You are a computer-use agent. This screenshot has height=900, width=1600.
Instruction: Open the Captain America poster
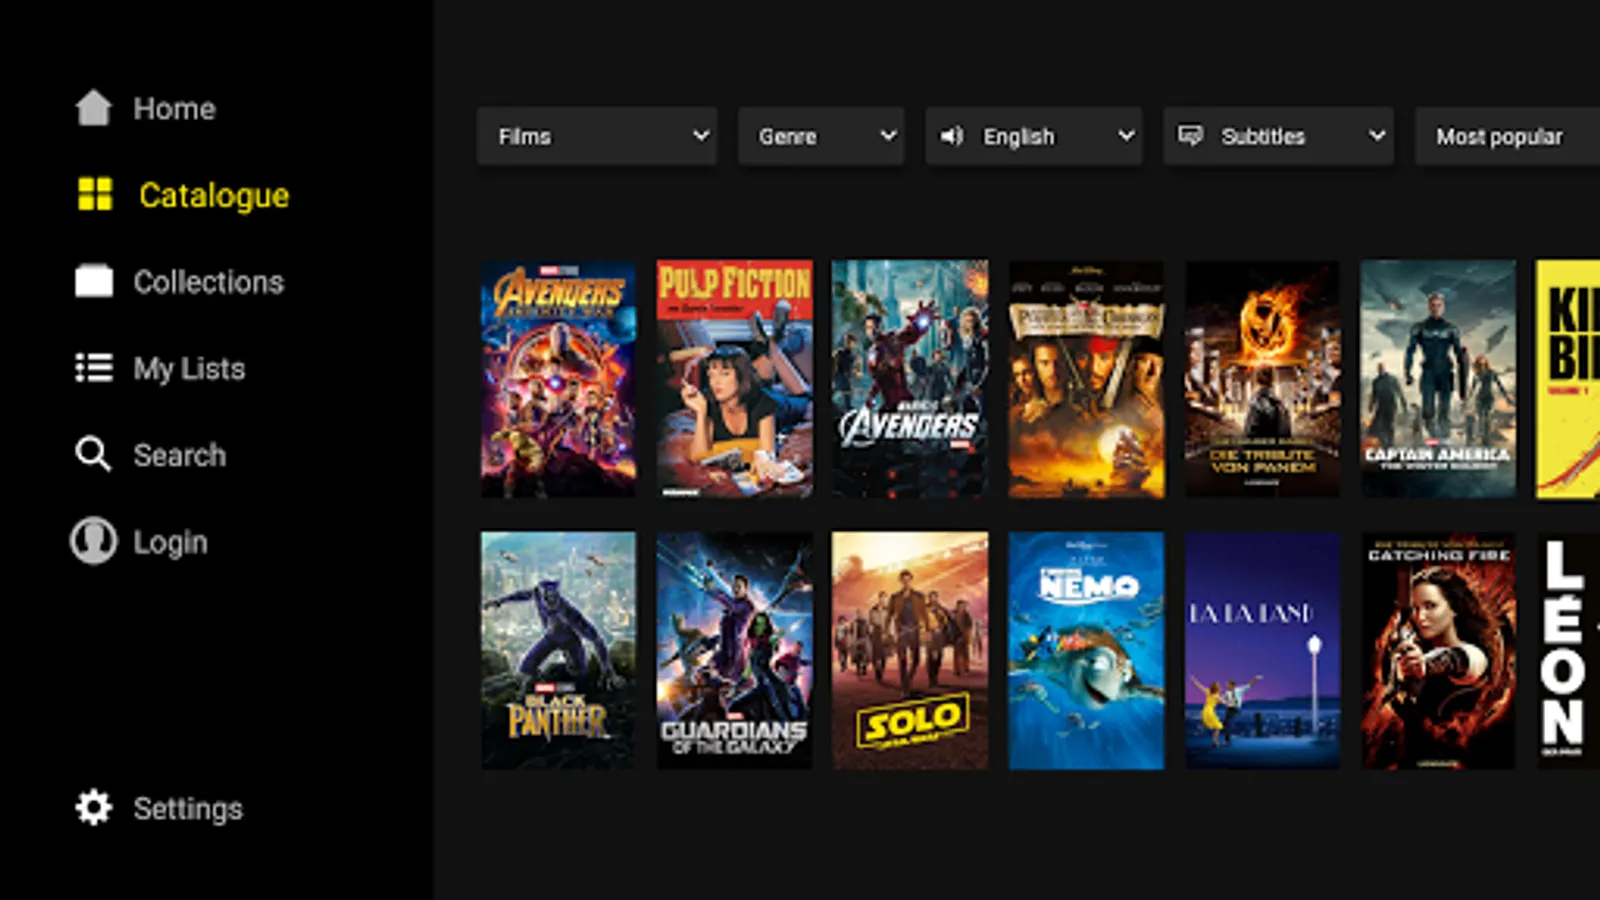(1438, 379)
